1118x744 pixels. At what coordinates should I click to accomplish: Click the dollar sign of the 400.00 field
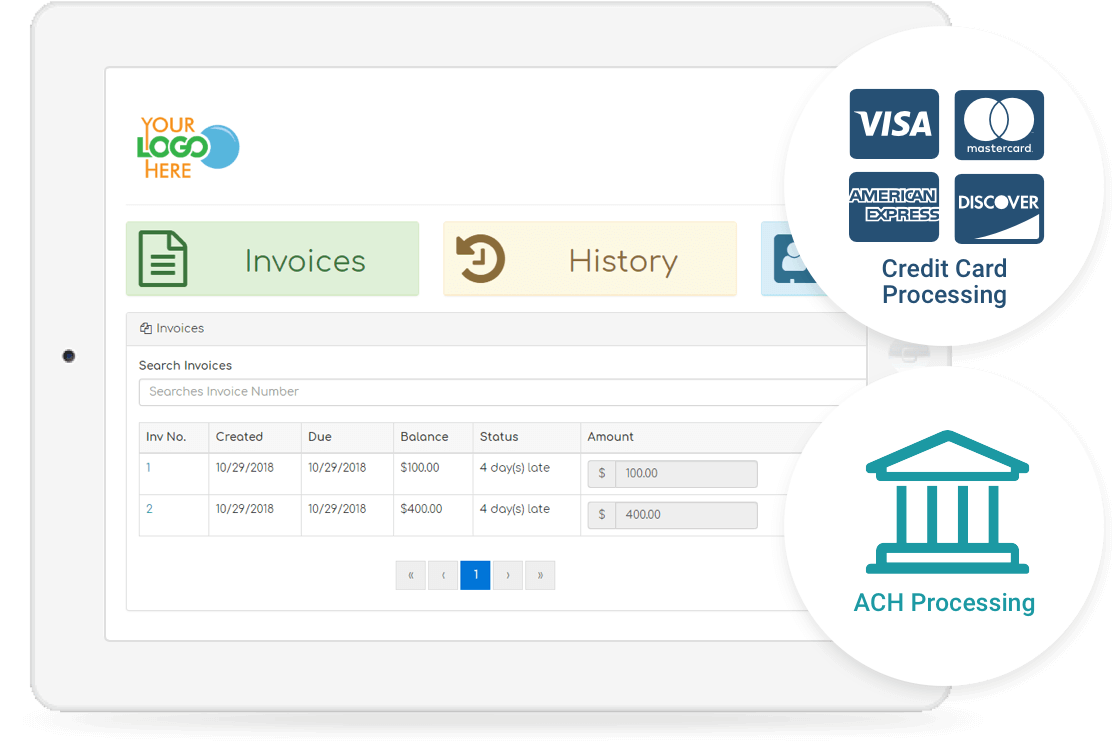pyautogui.click(x=602, y=515)
